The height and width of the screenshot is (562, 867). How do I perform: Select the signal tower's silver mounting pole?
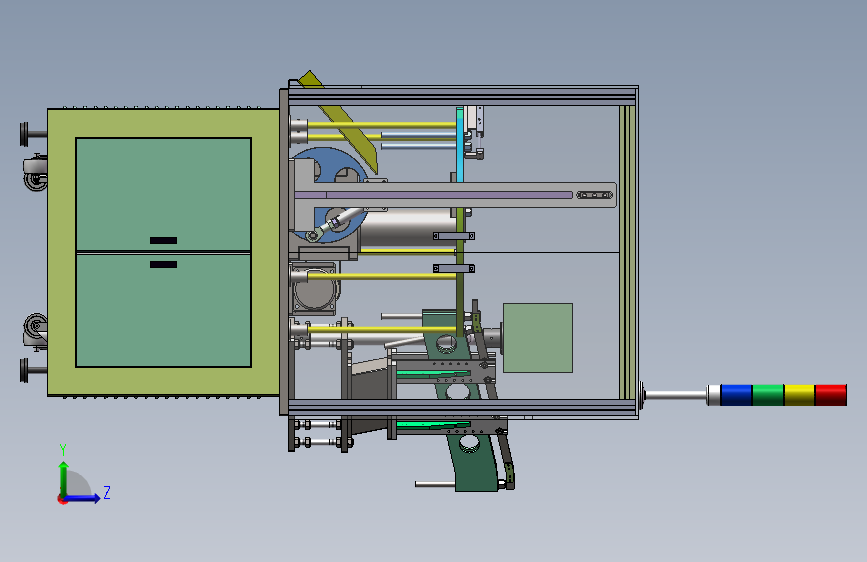pos(676,395)
